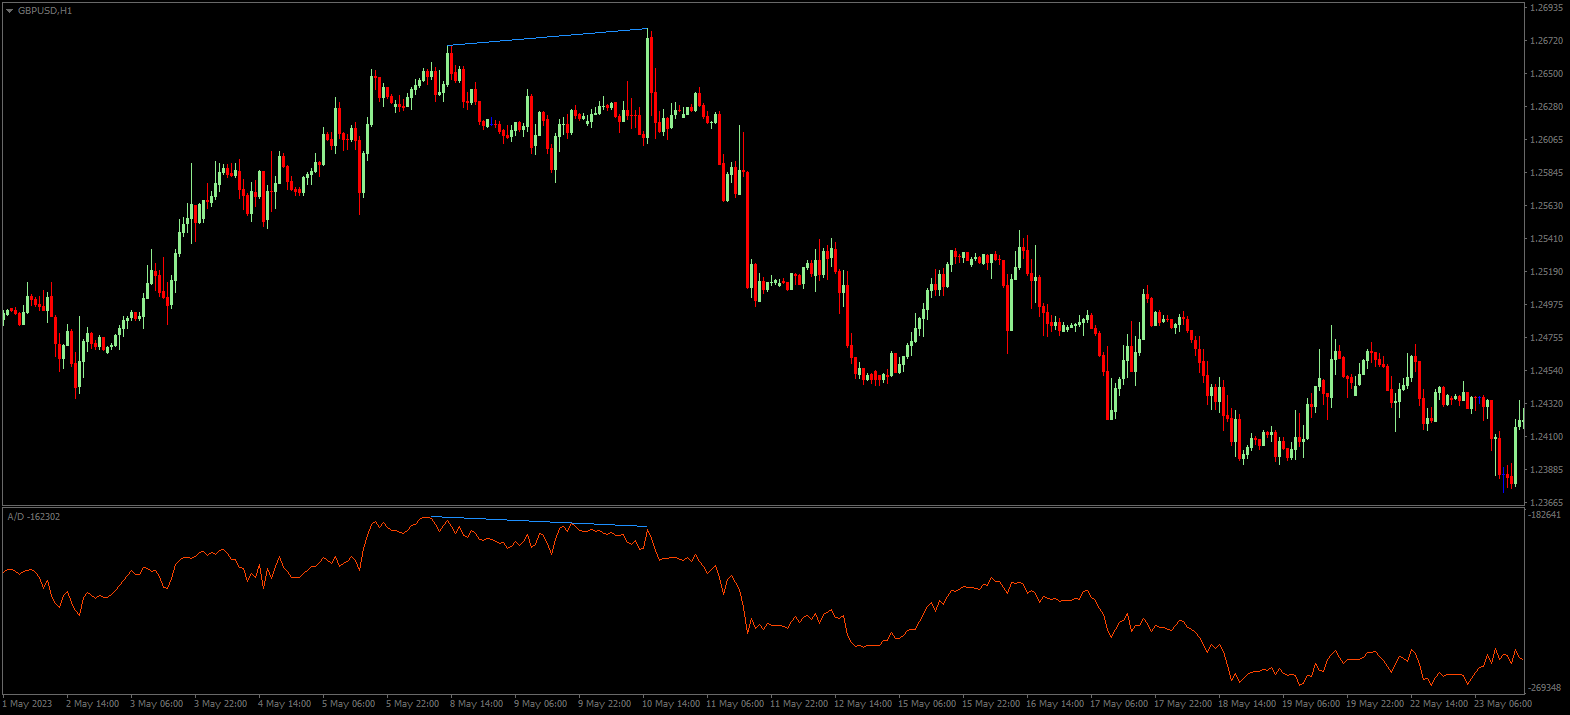Click the 1 May 2023 time label
The image size is (1570, 715).
click(x=28, y=704)
